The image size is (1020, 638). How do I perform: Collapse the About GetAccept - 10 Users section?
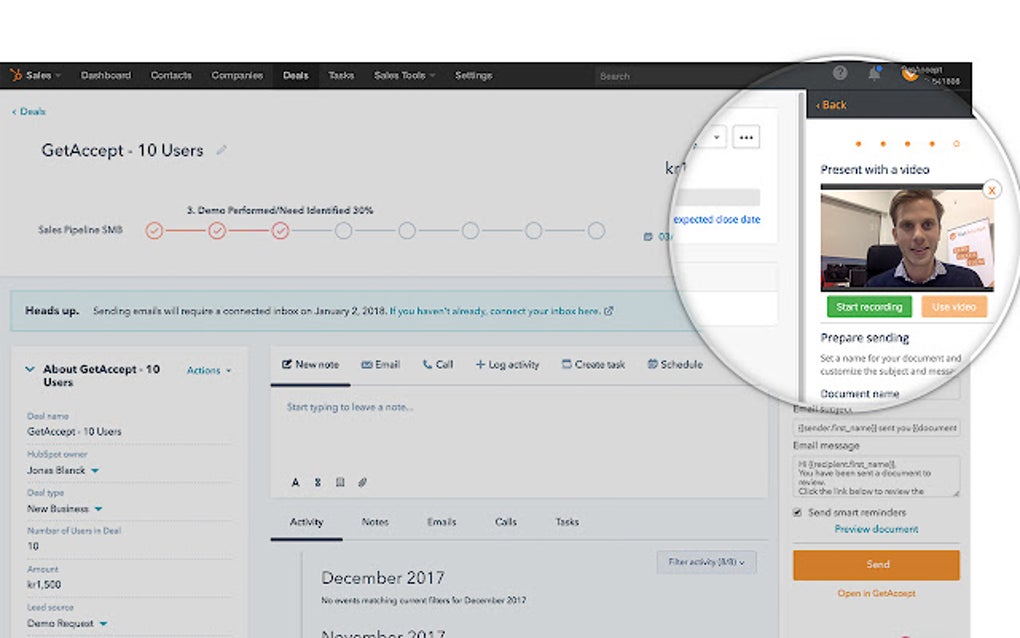pyautogui.click(x=30, y=369)
